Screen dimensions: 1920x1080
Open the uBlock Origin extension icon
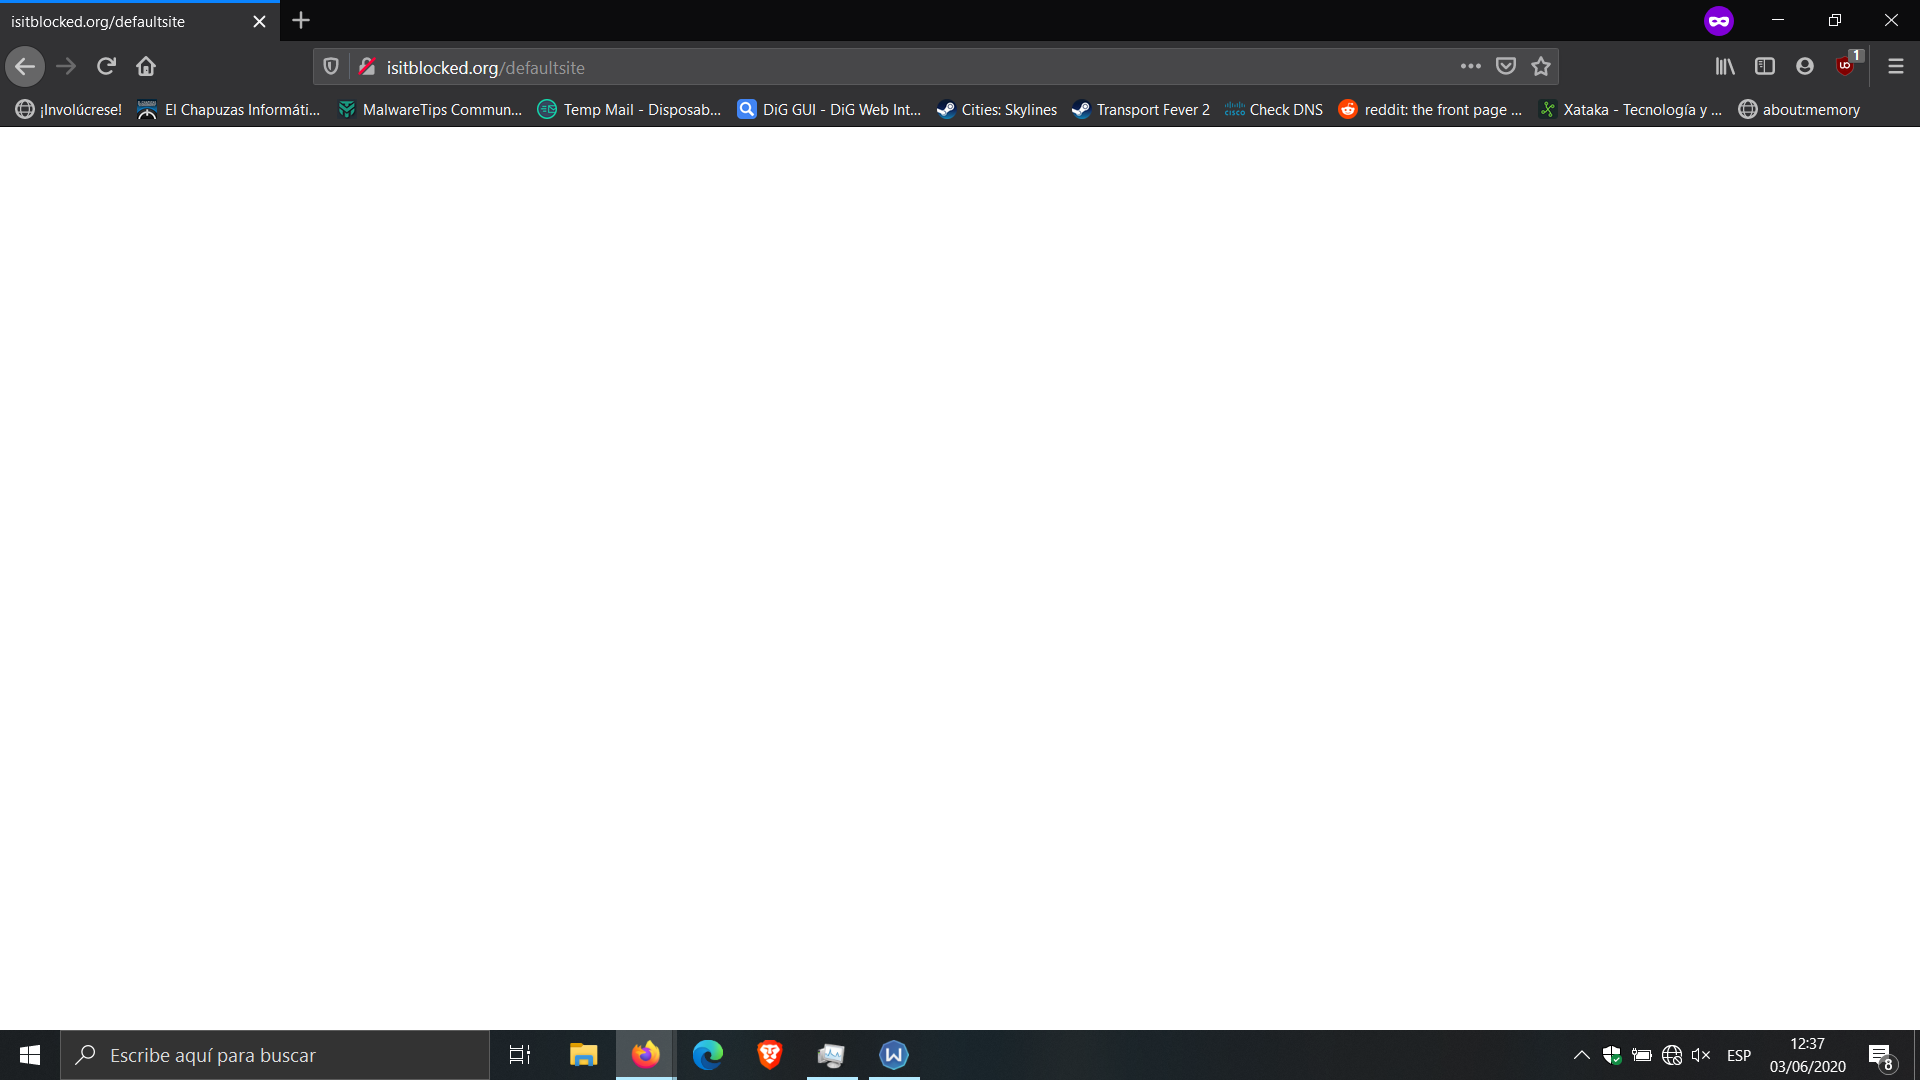(x=1846, y=66)
